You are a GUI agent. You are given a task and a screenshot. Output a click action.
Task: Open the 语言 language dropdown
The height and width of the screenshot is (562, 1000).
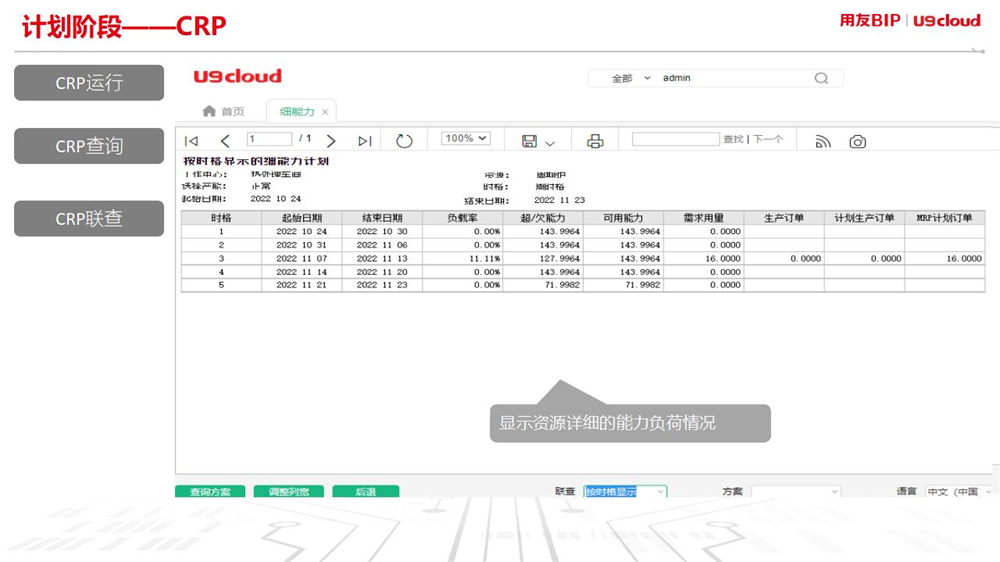959,491
